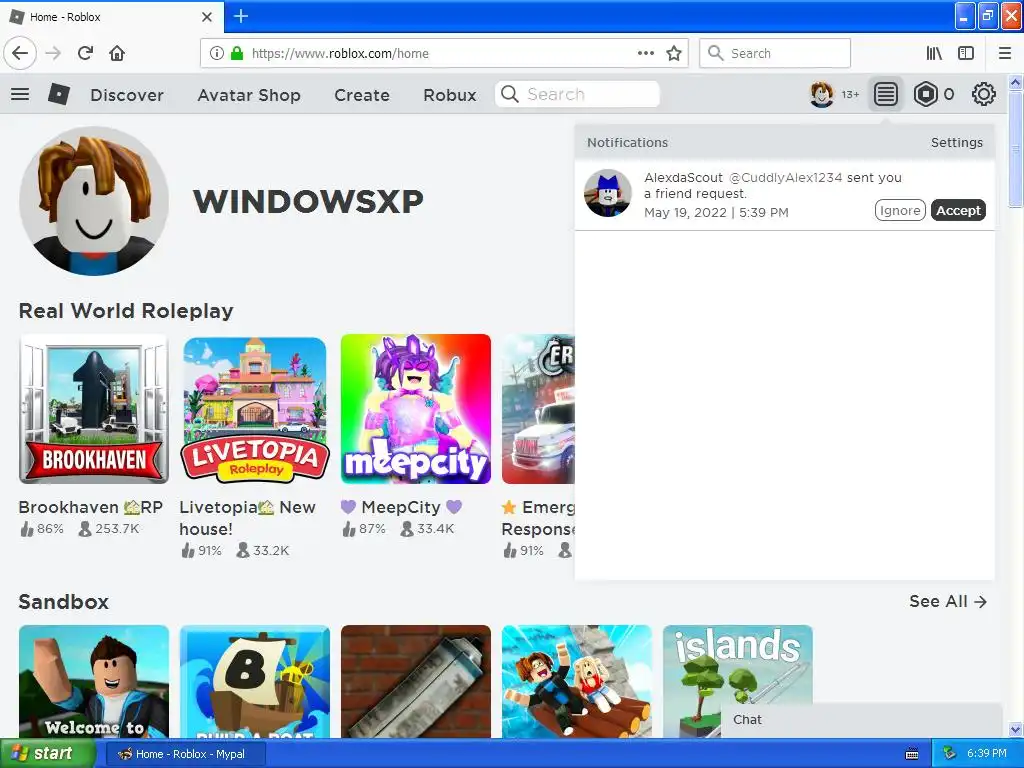Click the browser forward arrow
The image size is (1024, 768).
coord(53,53)
